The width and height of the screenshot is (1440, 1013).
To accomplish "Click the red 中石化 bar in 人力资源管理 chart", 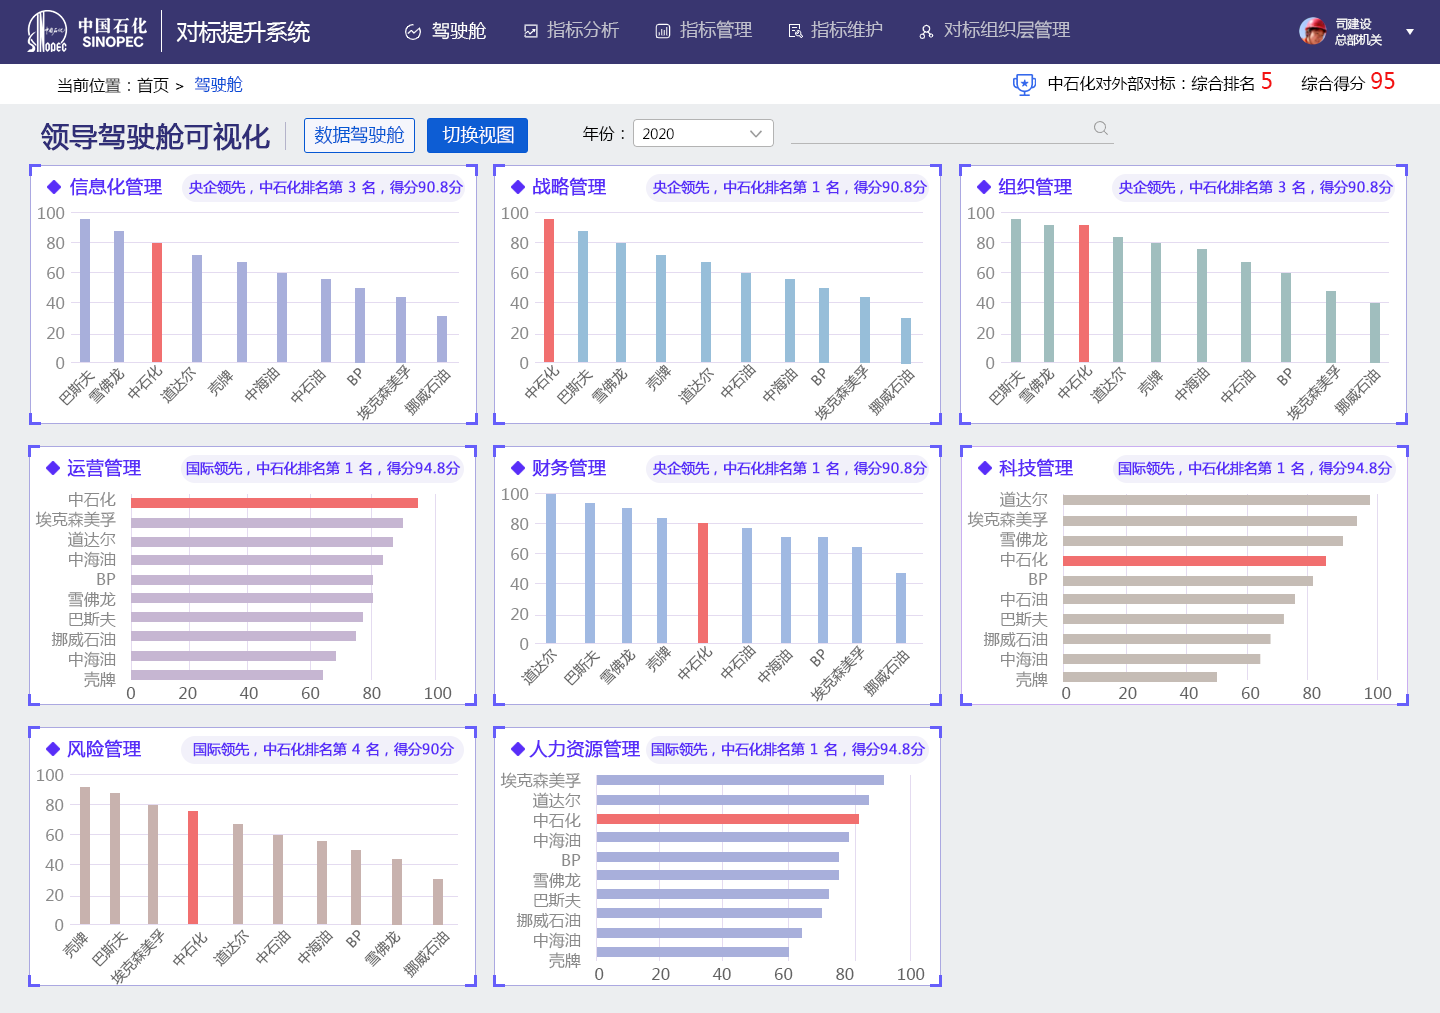I will tap(728, 819).
